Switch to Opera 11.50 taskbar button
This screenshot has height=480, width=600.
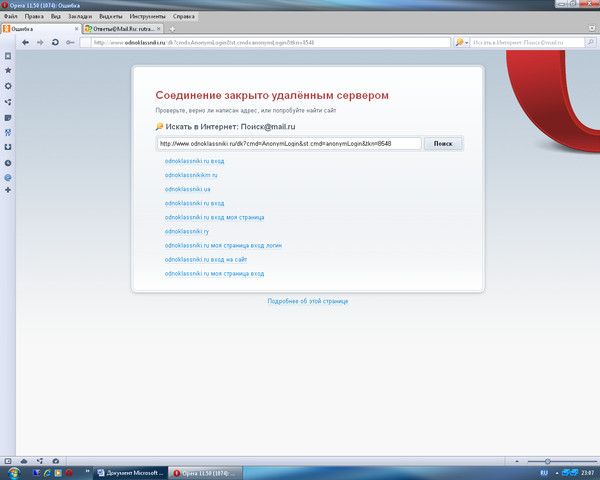coord(205,473)
